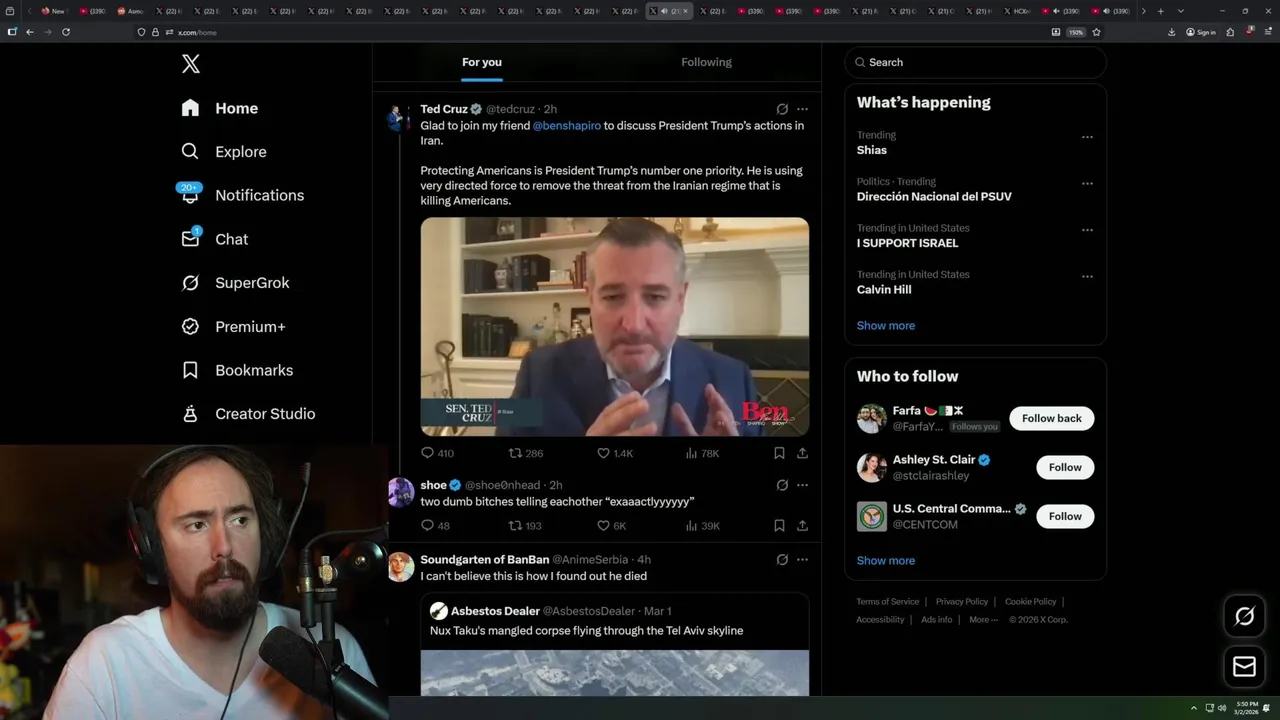Viewport: 1280px width, 720px height.
Task: Ask Grok about Ted Cruz's post
Action: [782, 109]
